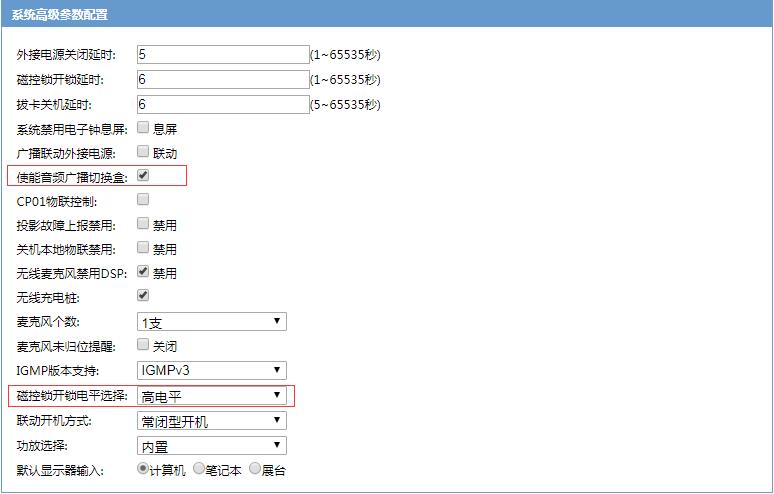The image size is (774, 494).
Task: Check 关机本地物联禁用 checkbox
Action: click(x=143, y=247)
